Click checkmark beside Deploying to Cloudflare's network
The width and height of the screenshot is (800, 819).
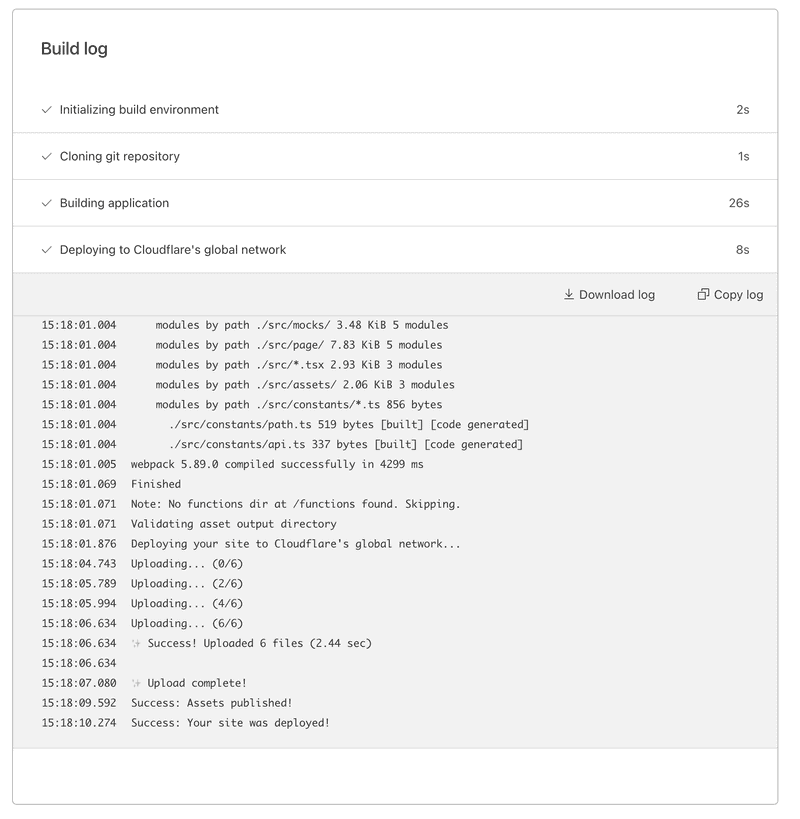pyautogui.click(x=46, y=250)
